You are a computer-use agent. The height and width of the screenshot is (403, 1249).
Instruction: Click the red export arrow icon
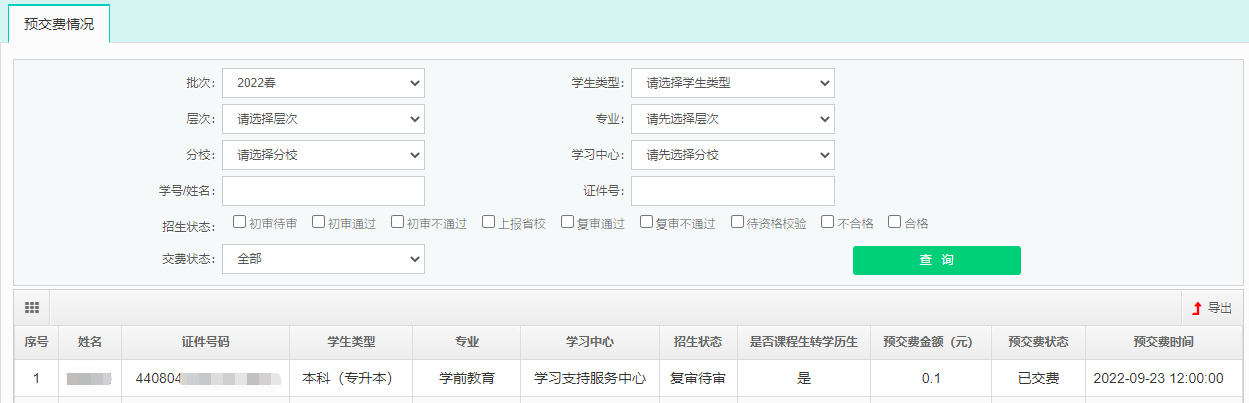click(1196, 308)
